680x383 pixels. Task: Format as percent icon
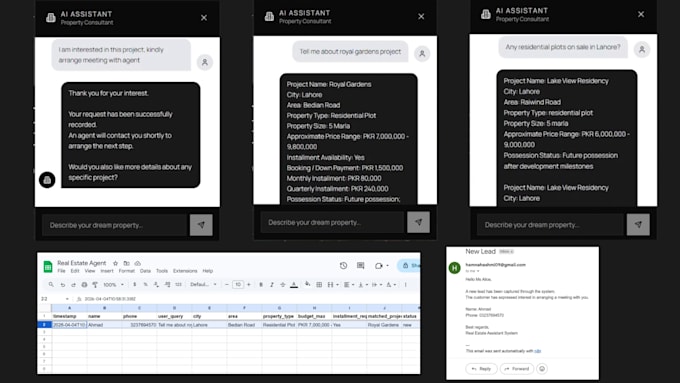[145, 285]
